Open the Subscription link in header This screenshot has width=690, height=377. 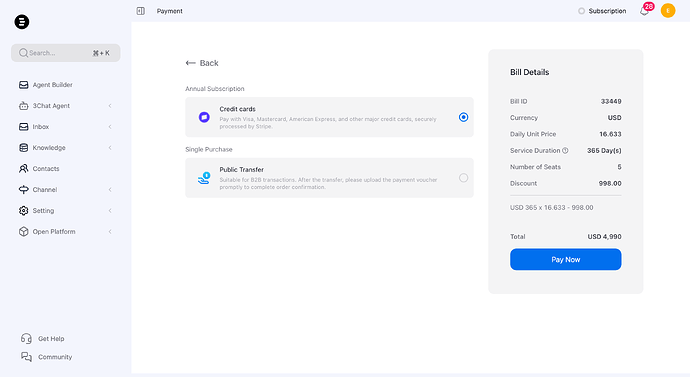pyautogui.click(x=607, y=11)
